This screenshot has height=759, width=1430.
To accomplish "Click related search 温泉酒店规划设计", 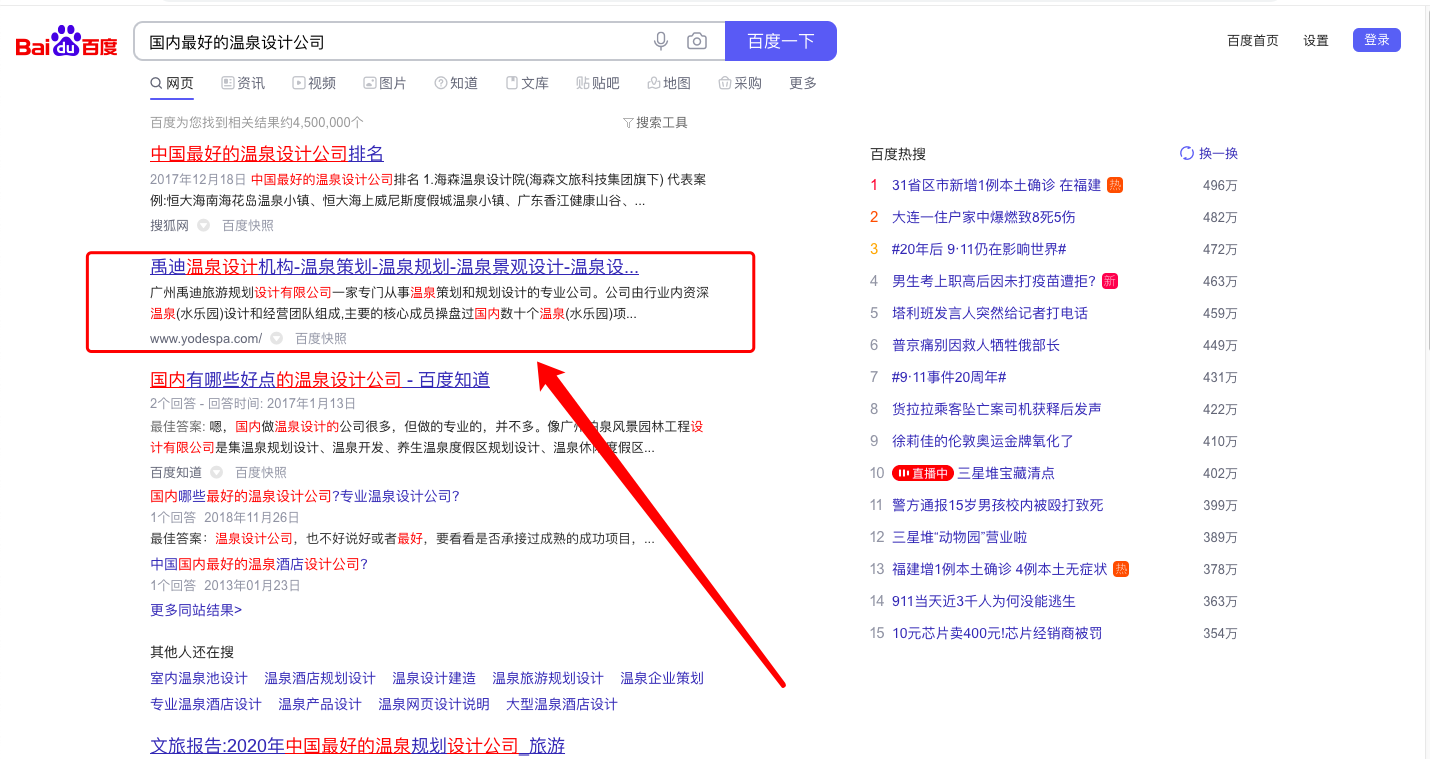I will click(320, 678).
